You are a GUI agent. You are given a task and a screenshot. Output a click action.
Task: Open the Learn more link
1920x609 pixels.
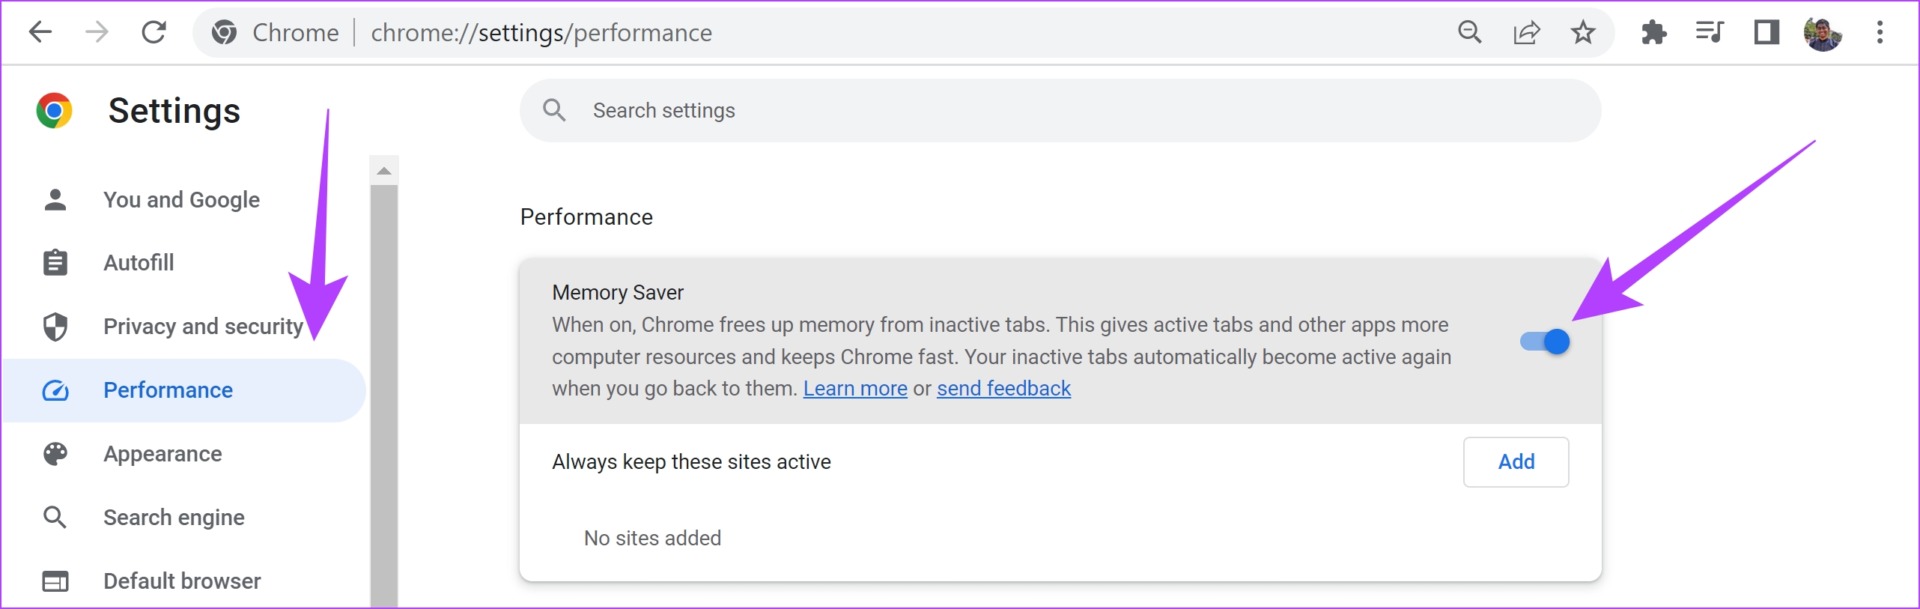click(855, 389)
